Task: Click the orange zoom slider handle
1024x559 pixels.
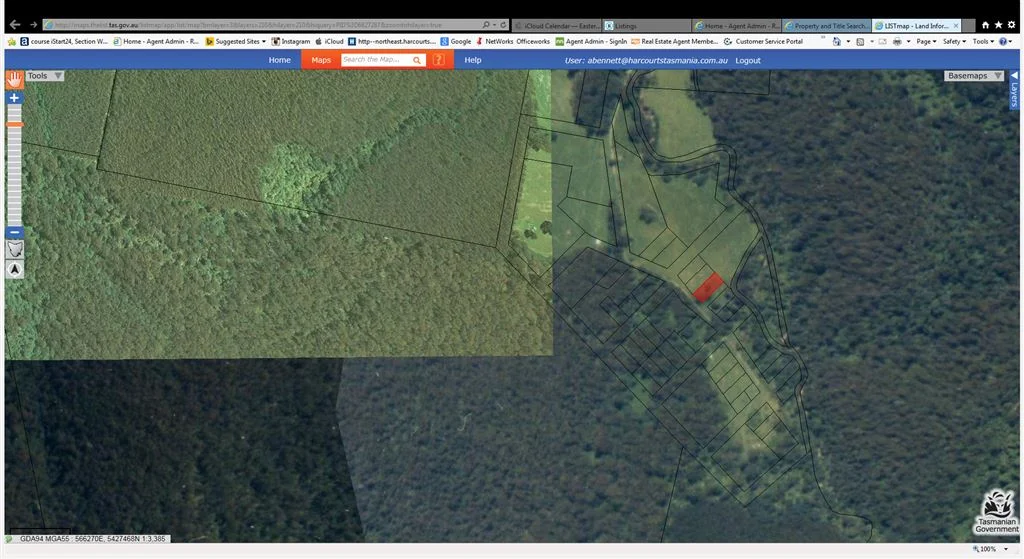Action: [x=14, y=124]
